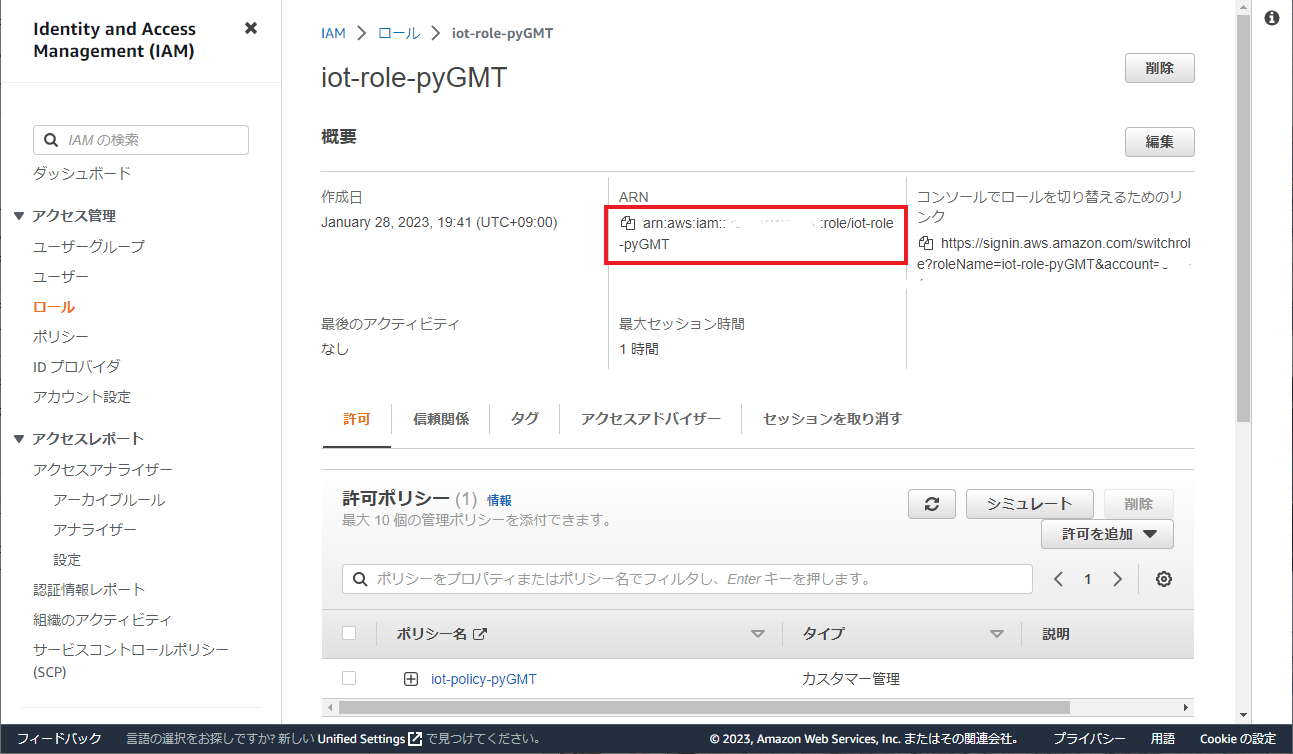Viewport: 1293px width, 754px height.
Task: Click the カスタマー管理 type cell
Action: [x=851, y=679]
